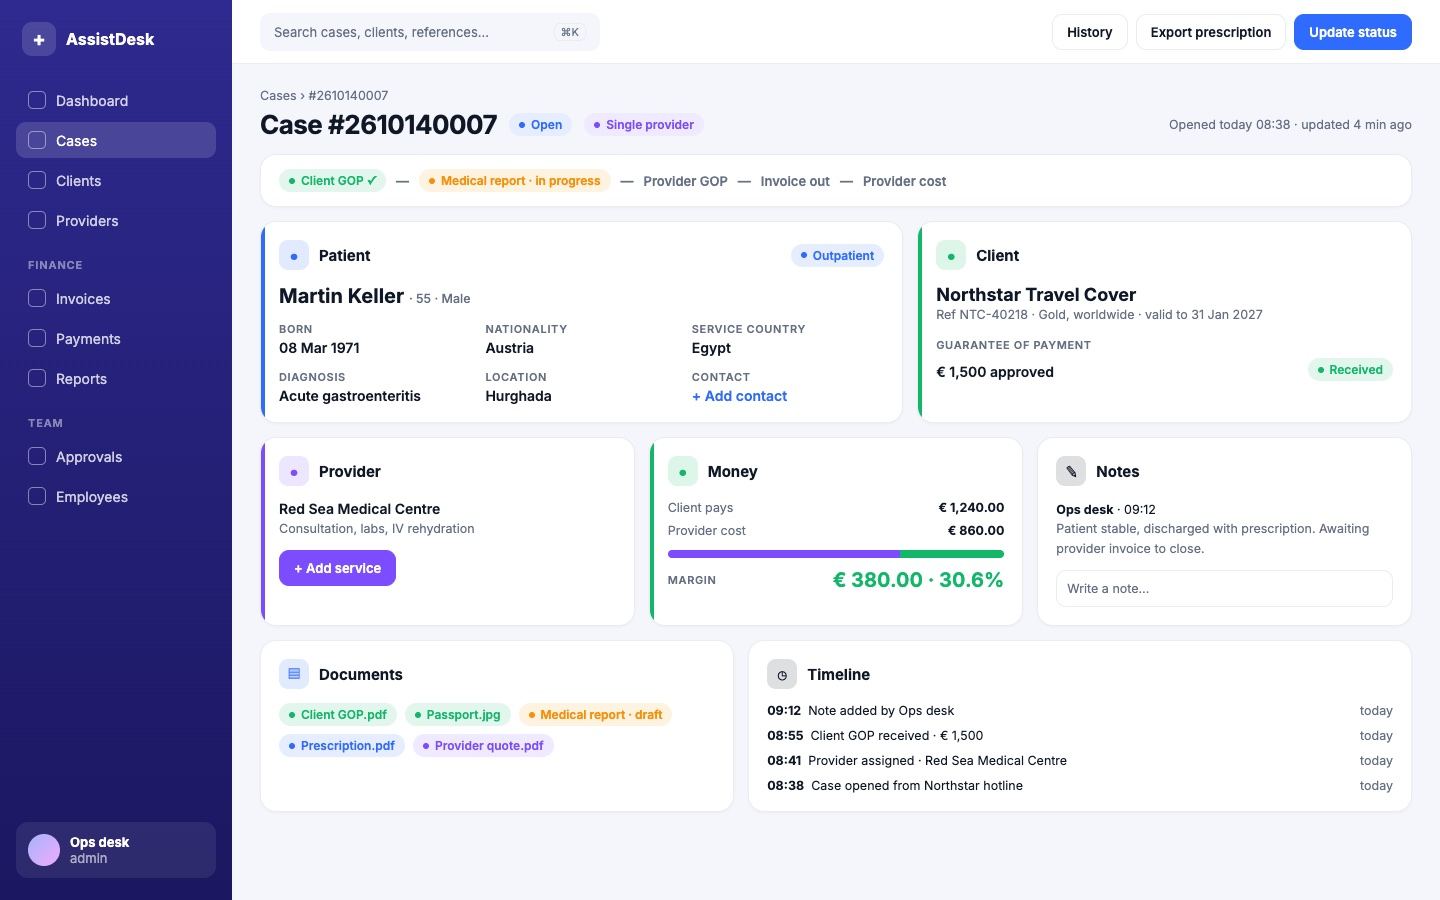The image size is (1440, 900).
Task: Click the Invoices sidebar icon box
Action: tap(37, 298)
